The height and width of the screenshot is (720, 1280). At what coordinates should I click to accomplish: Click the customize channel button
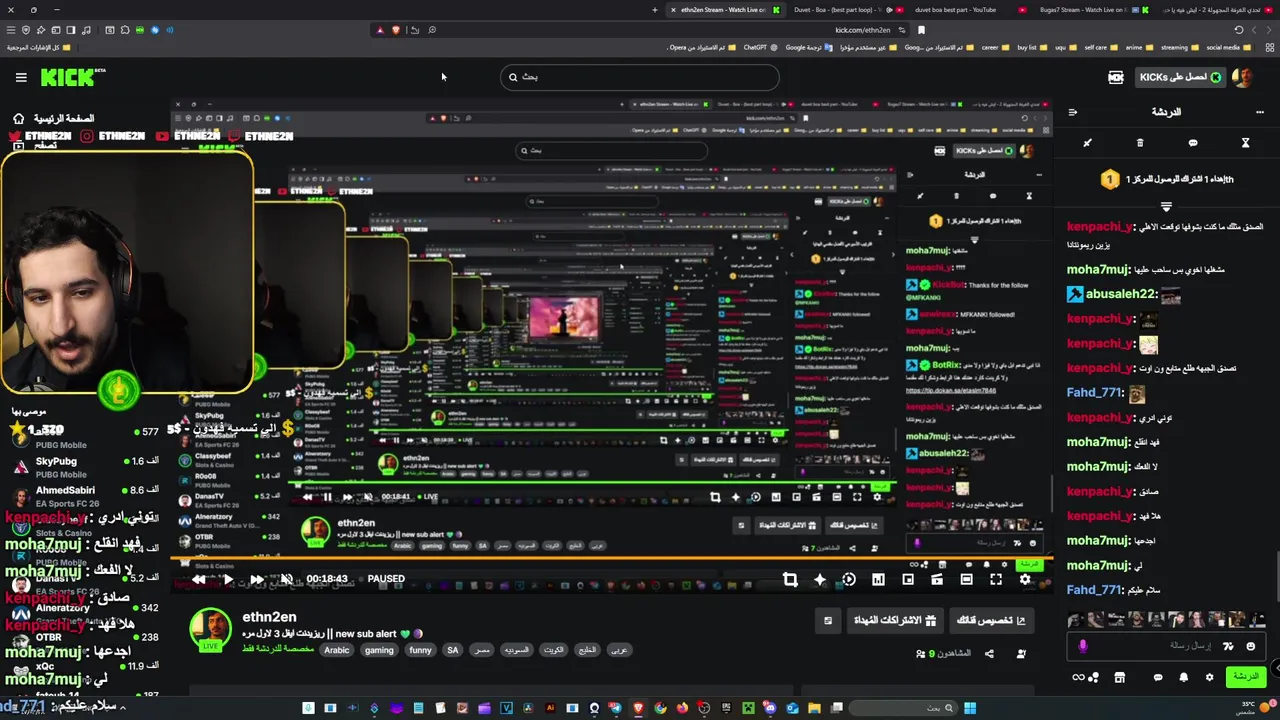pyautogui.click(x=991, y=620)
